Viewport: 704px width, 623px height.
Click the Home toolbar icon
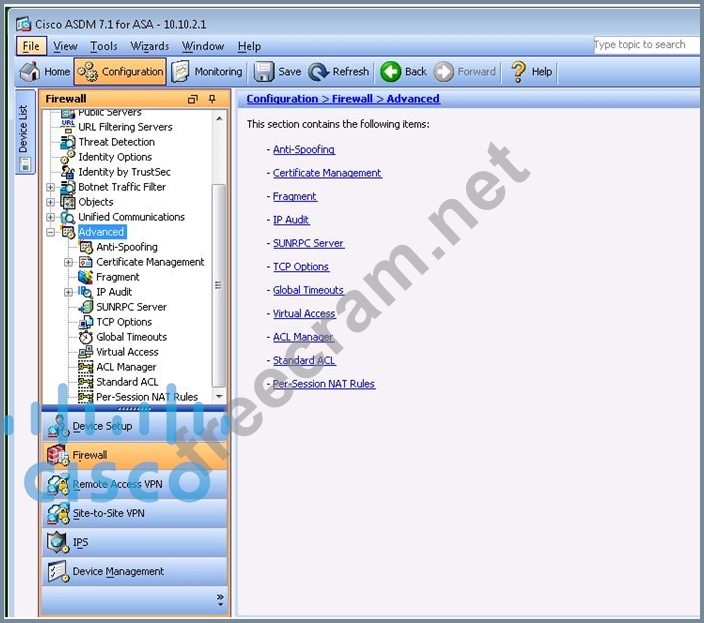(x=31, y=72)
